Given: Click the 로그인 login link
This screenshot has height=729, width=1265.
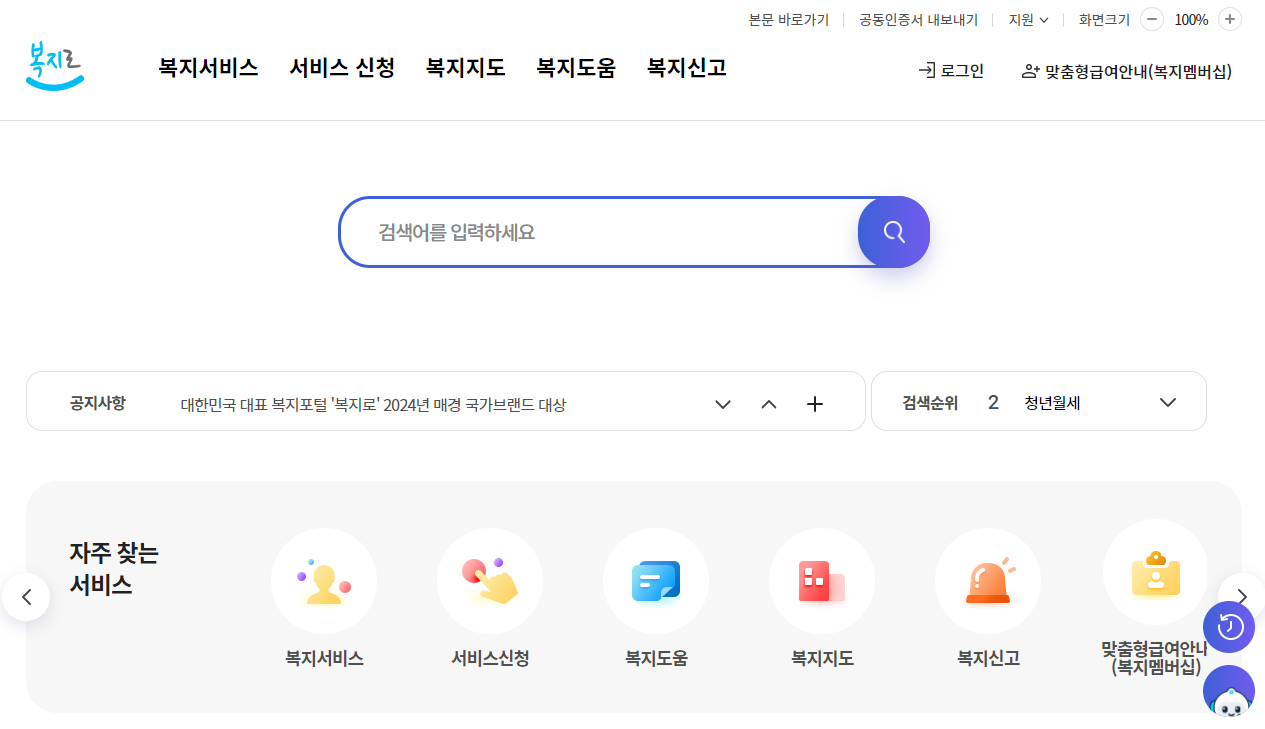Looking at the screenshot, I should coord(951,71).
